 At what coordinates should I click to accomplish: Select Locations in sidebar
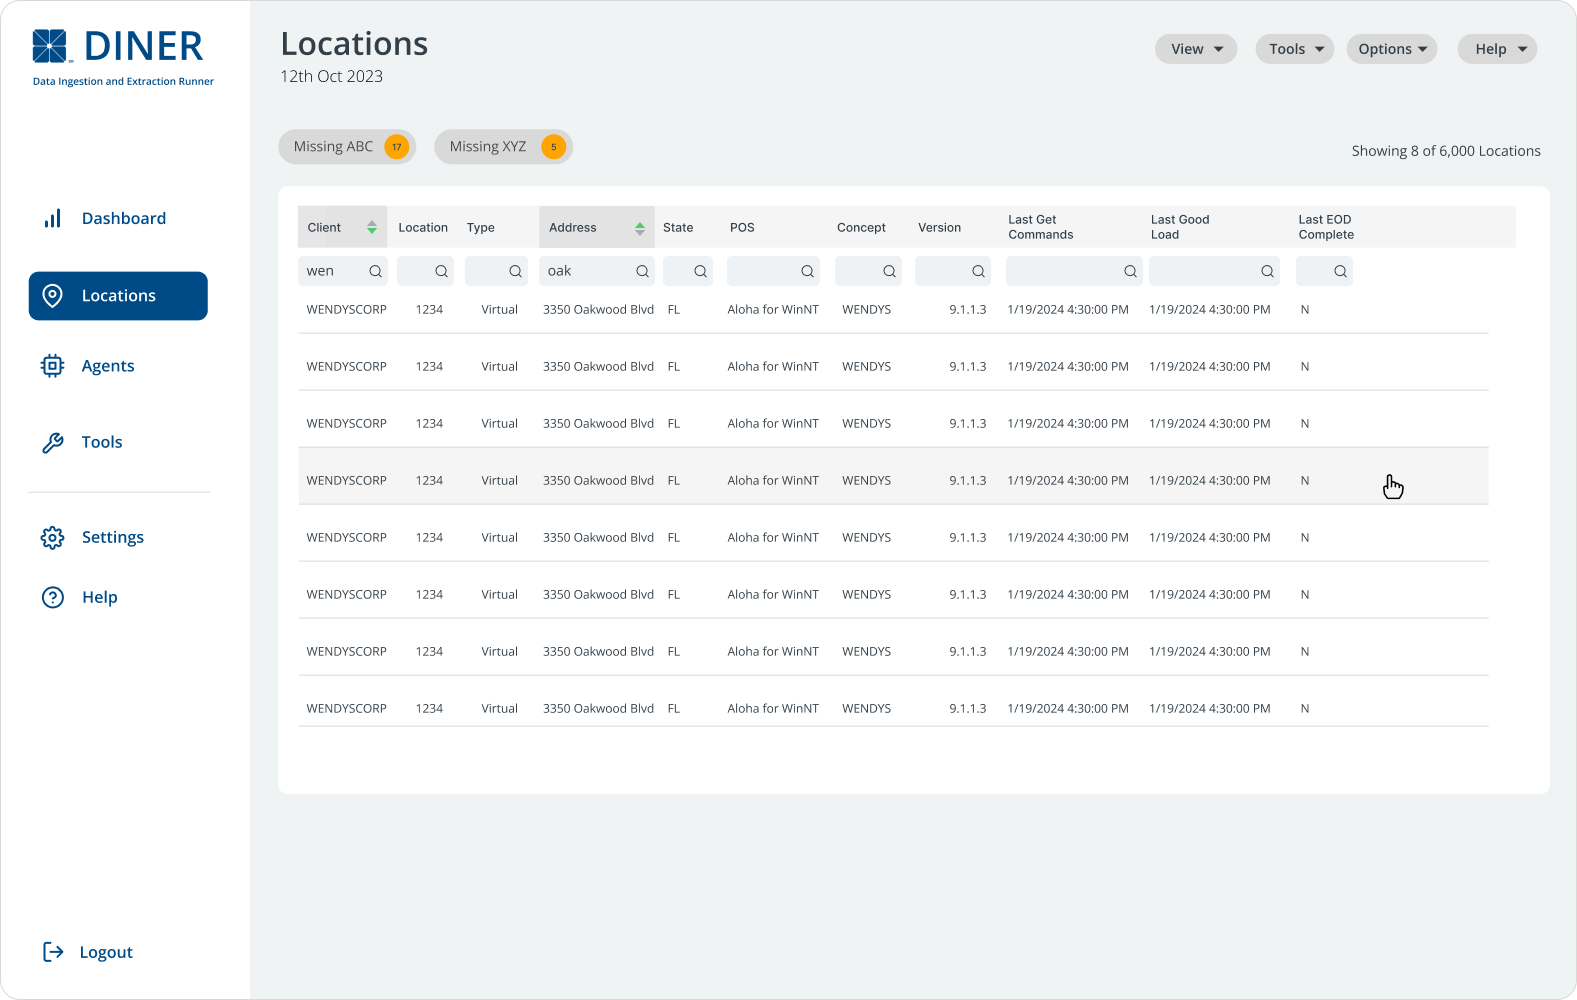pyautogui.click(x=118, y=296)
